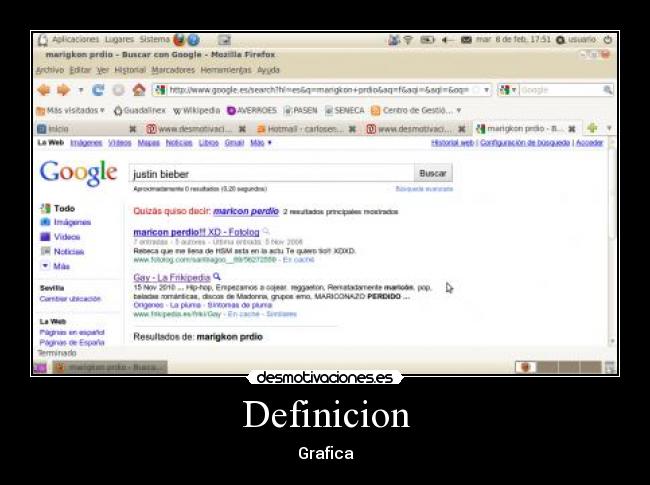Open the Sistema menu
Screen dimensions: 650x485
(154, 39)
